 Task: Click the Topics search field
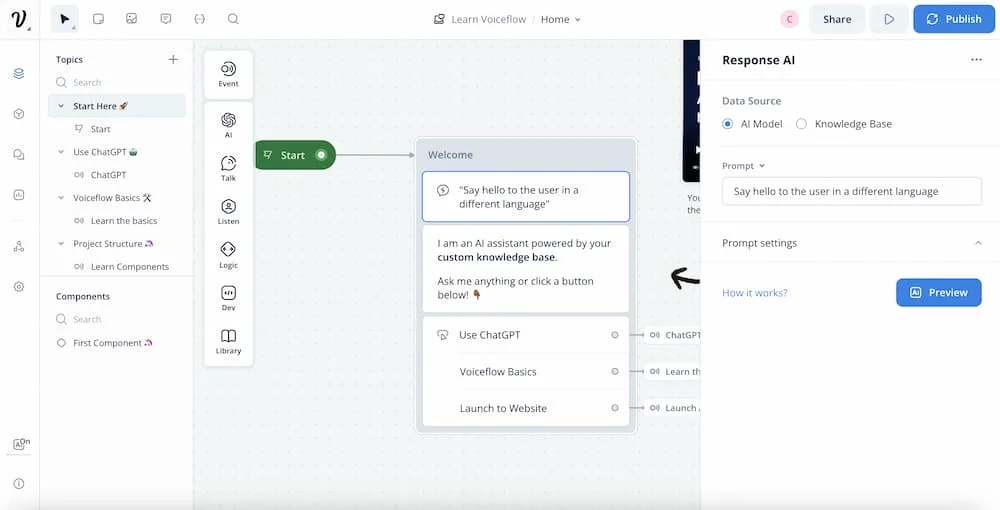tap(117, 82)
